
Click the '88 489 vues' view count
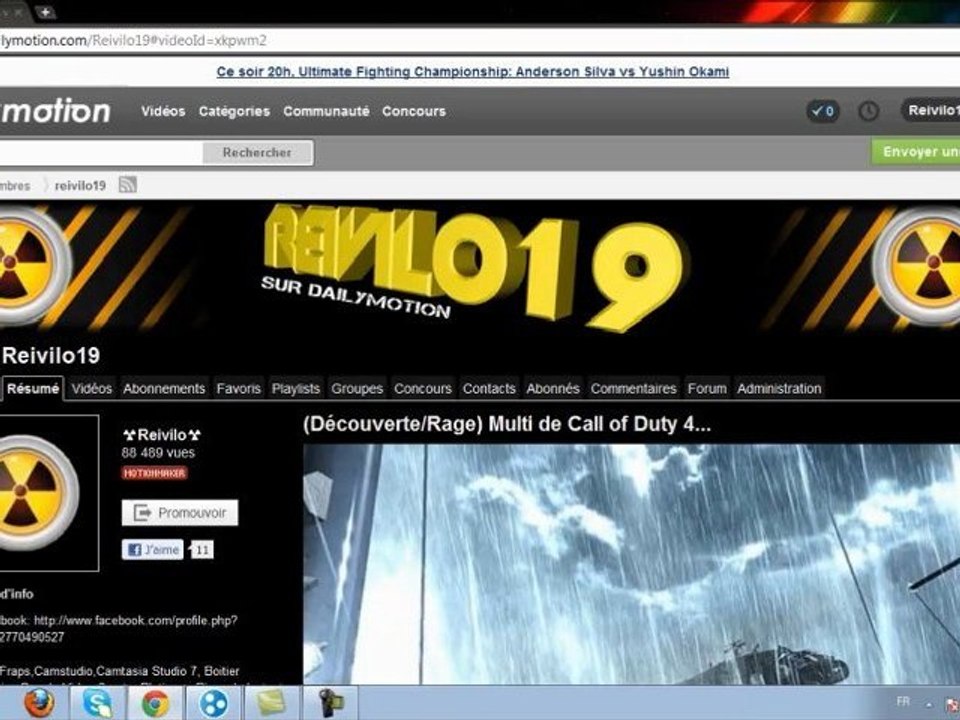158,452
